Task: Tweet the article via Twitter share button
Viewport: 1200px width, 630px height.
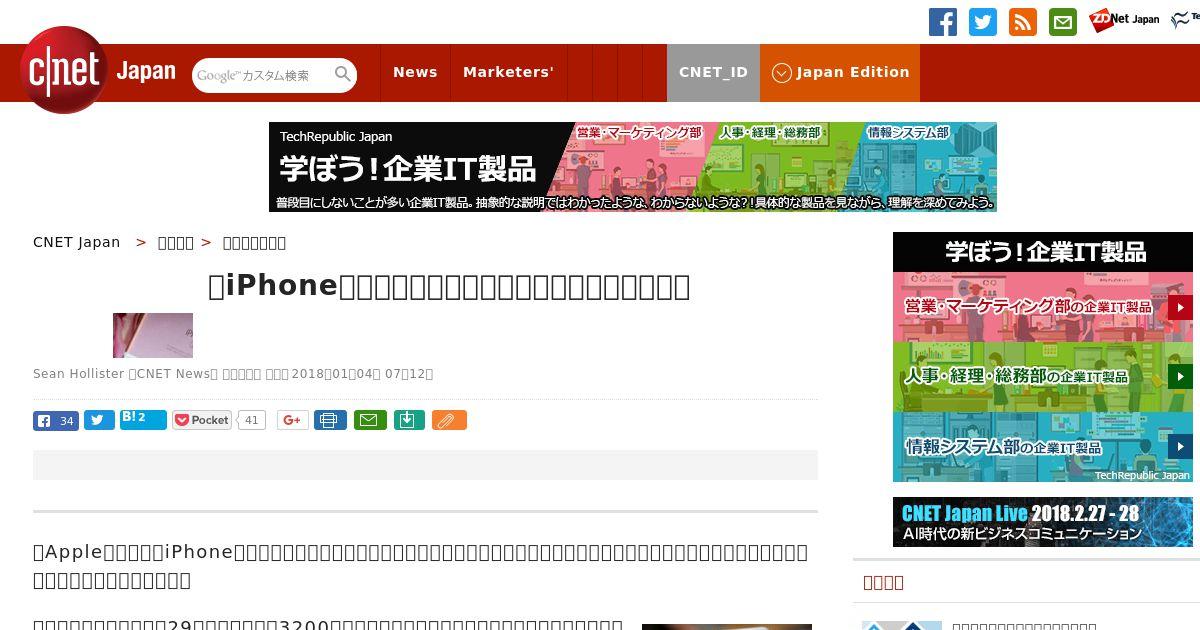Action: tap(99, 420)
